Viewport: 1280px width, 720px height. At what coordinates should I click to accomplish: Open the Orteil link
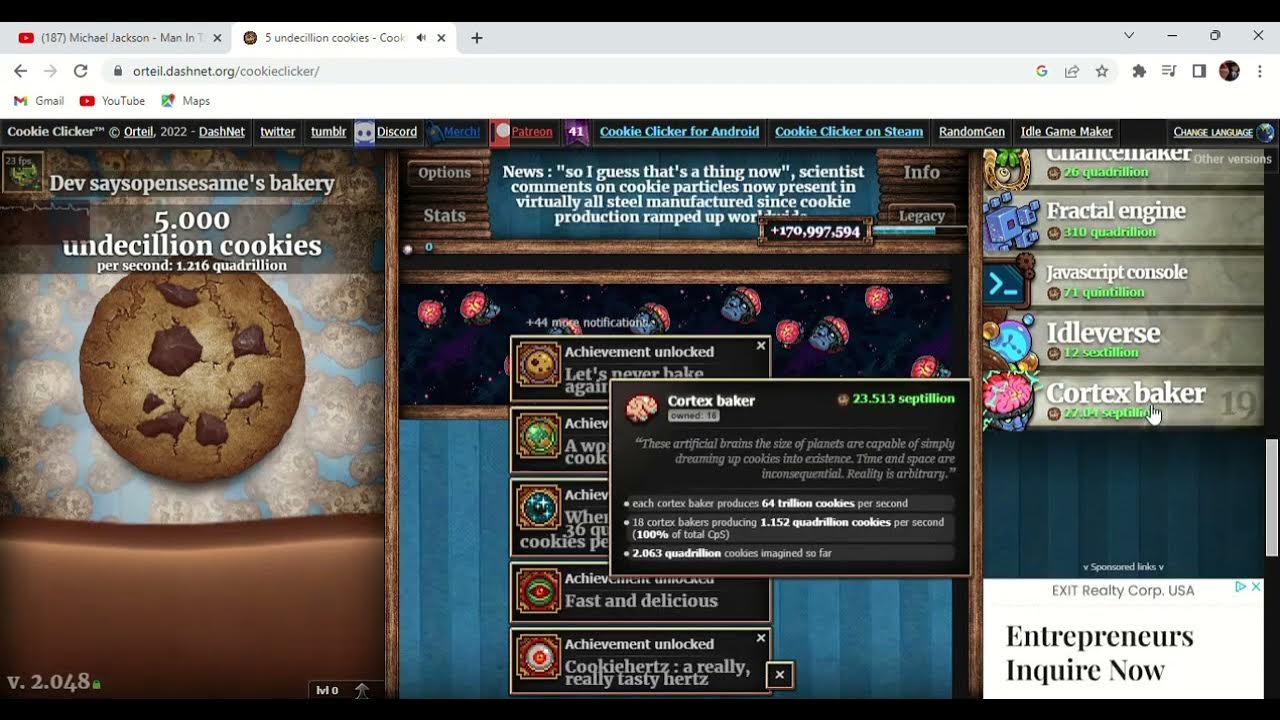coord(139,132)
